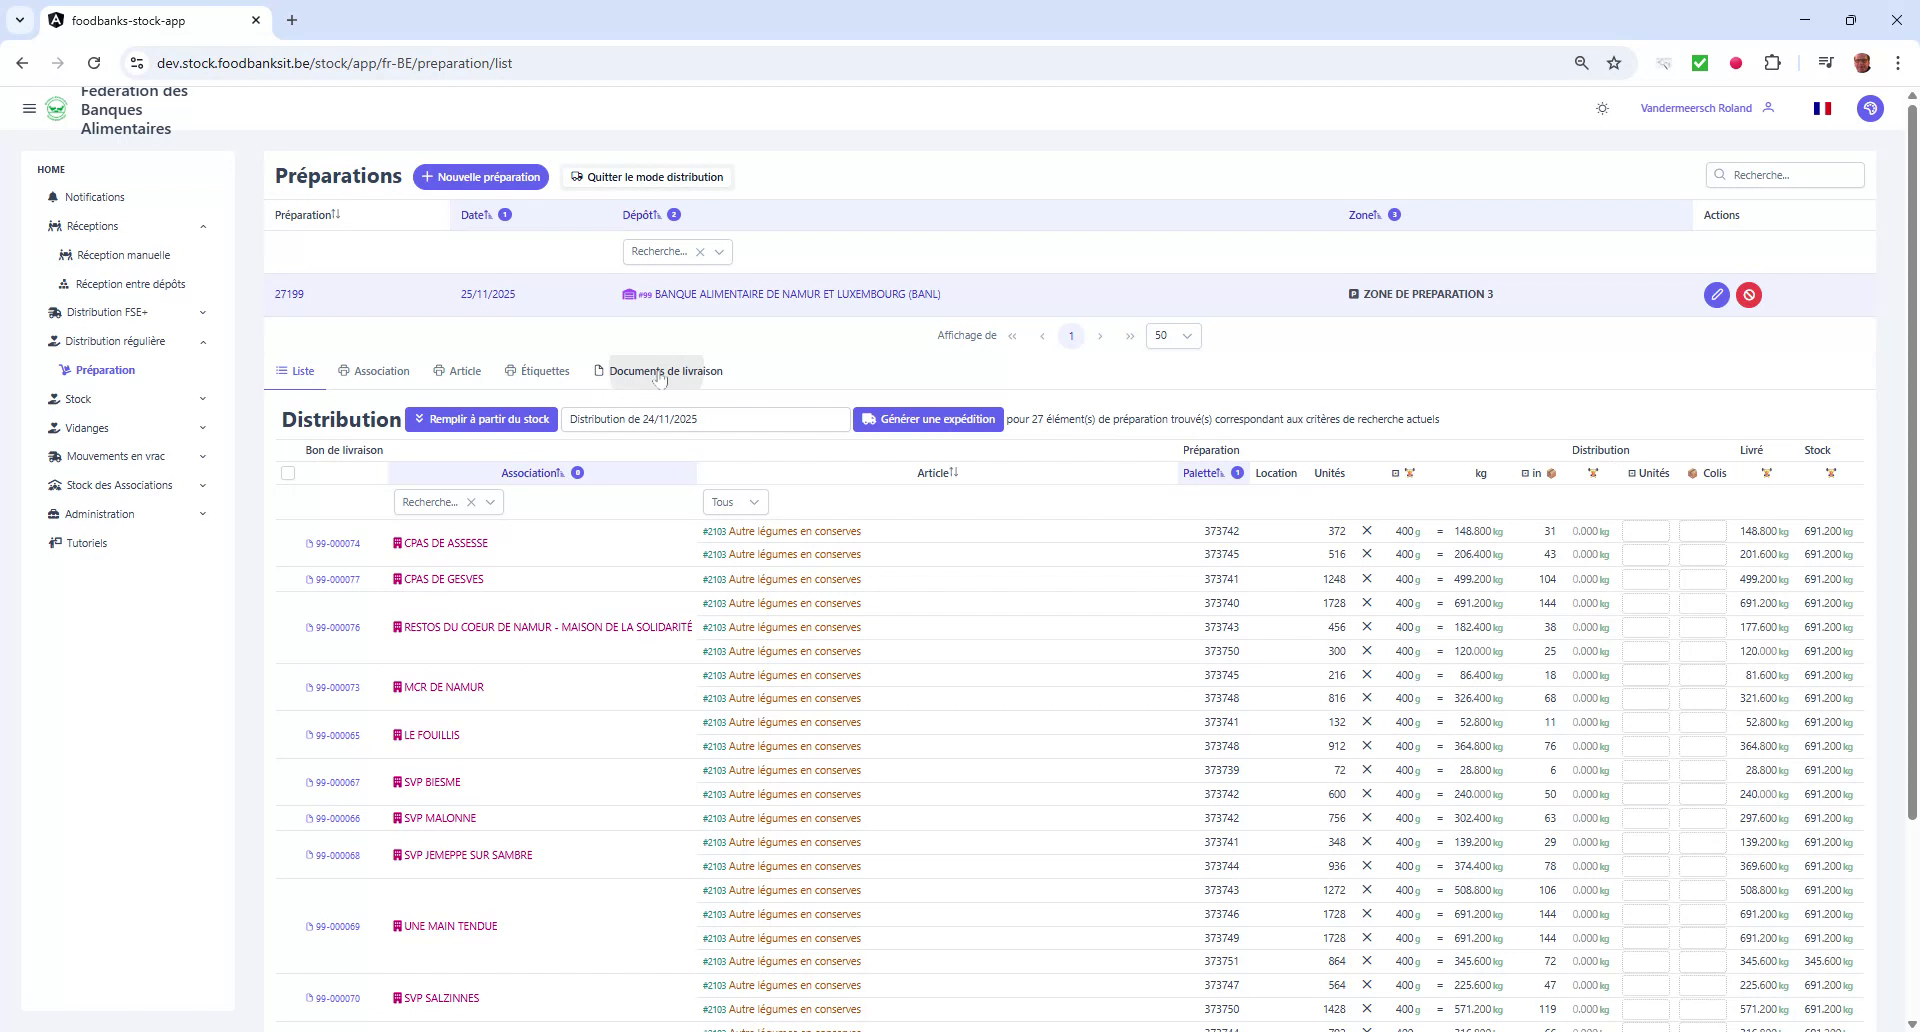Toggle light/dark theme with the sun icon
Viewport: 1920px width, 1032px height.
coord(1602,108)
